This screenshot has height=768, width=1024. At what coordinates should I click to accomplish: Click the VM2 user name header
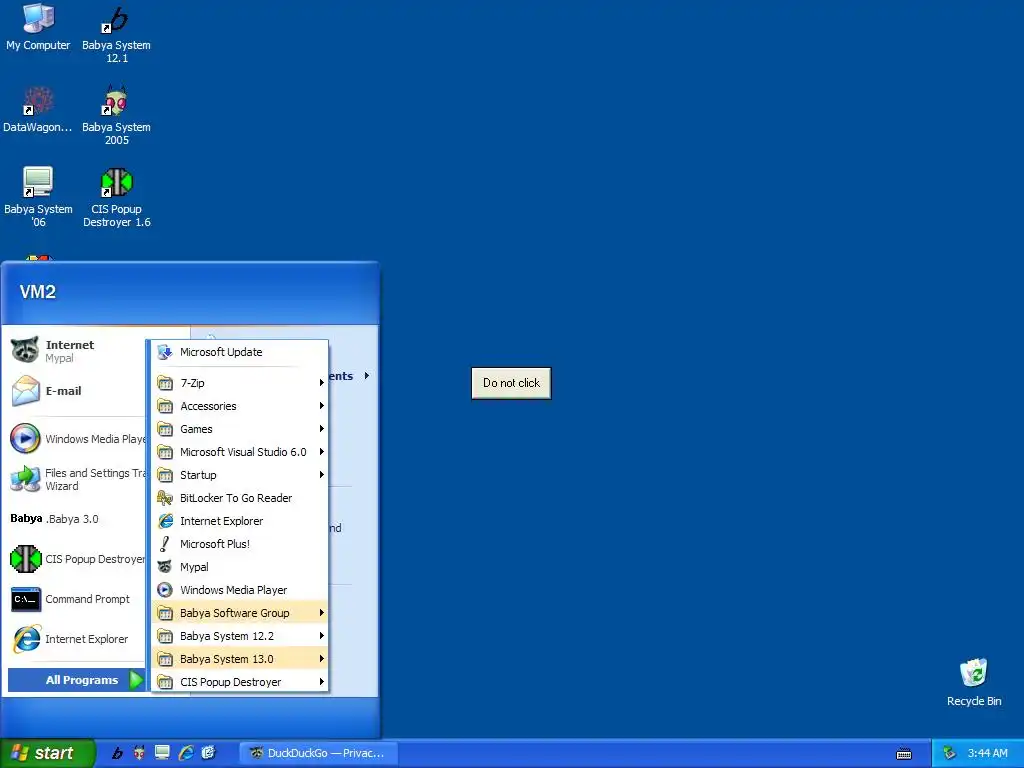pyautogui.click(x=38, y=292)
